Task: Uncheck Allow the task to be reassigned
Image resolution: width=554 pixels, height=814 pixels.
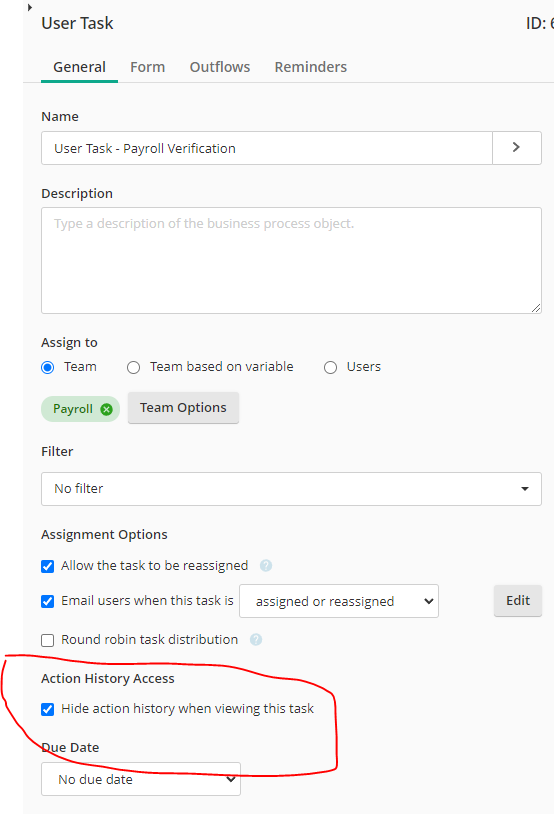Action: click(48, 566)
